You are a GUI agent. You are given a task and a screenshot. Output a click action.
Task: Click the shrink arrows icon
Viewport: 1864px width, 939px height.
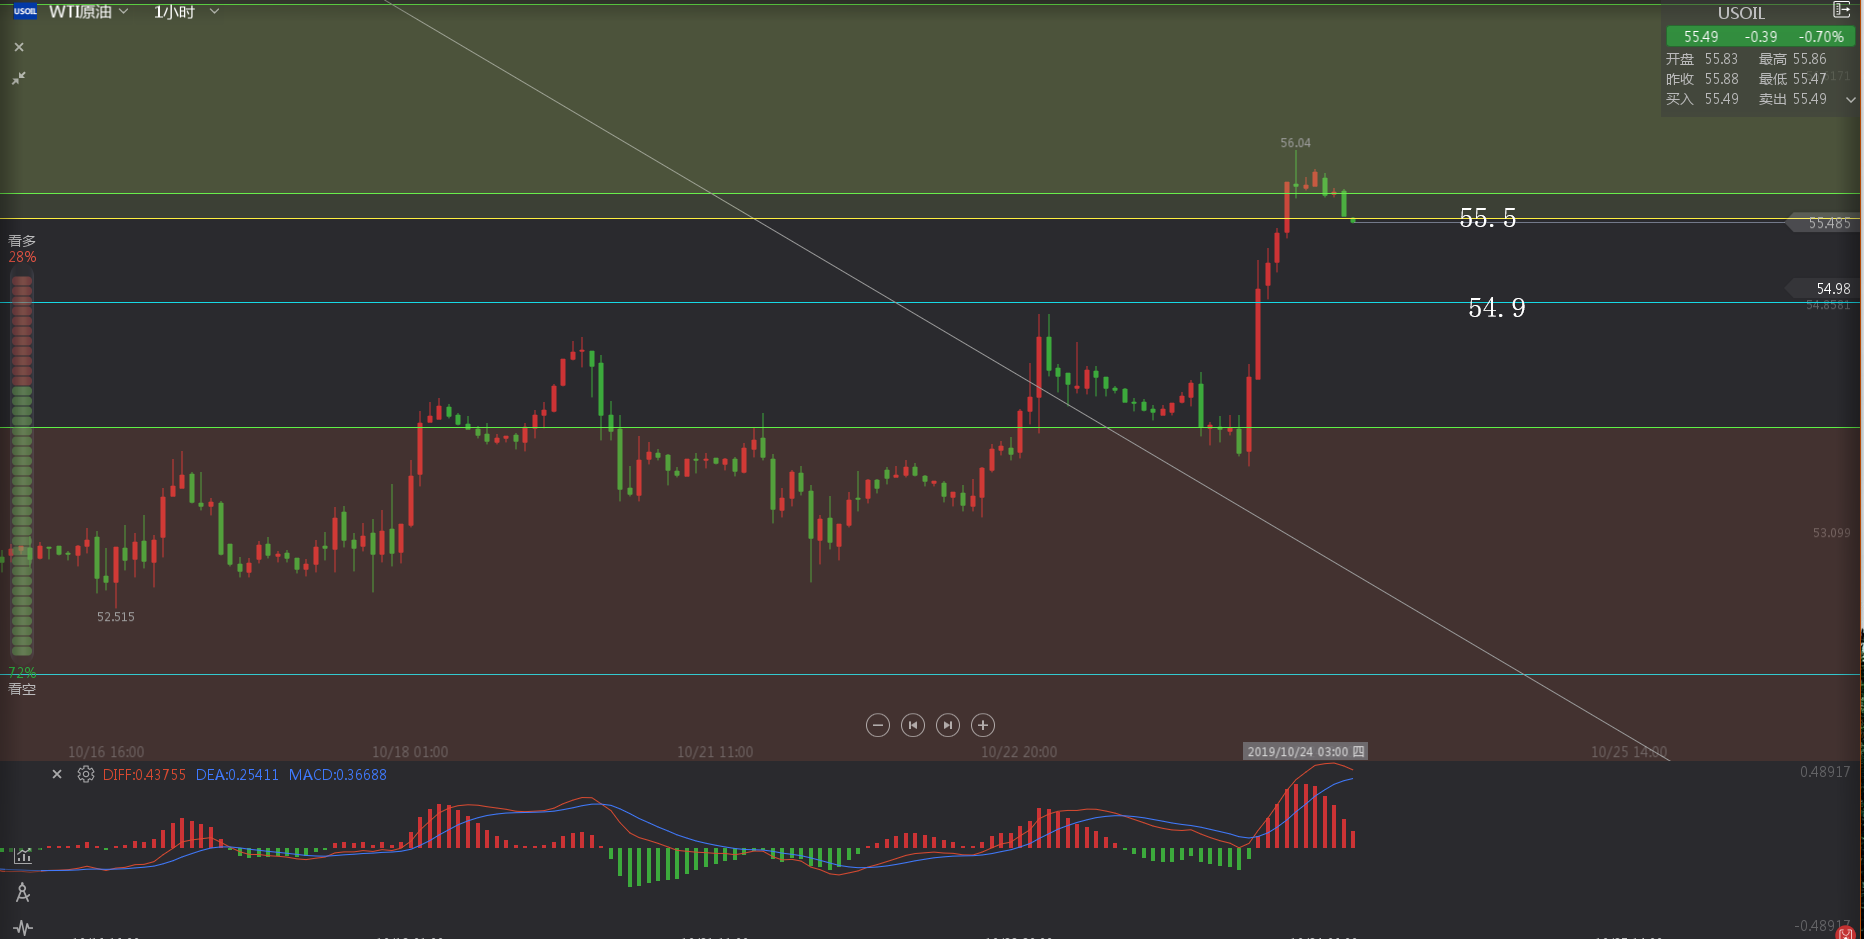point(19,78)
